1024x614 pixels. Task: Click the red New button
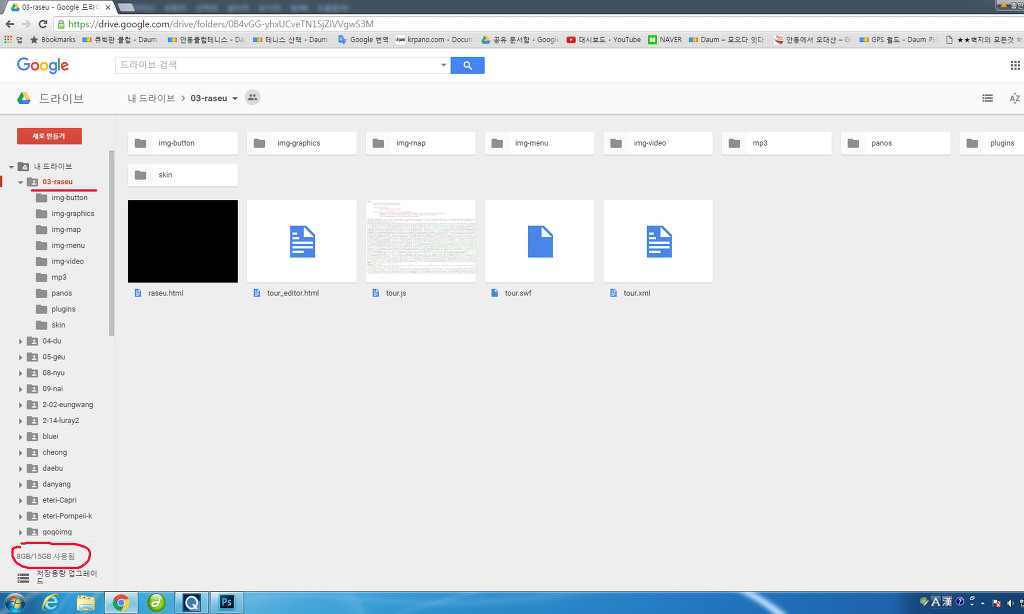pyautogui.click(x=49, y=135)
